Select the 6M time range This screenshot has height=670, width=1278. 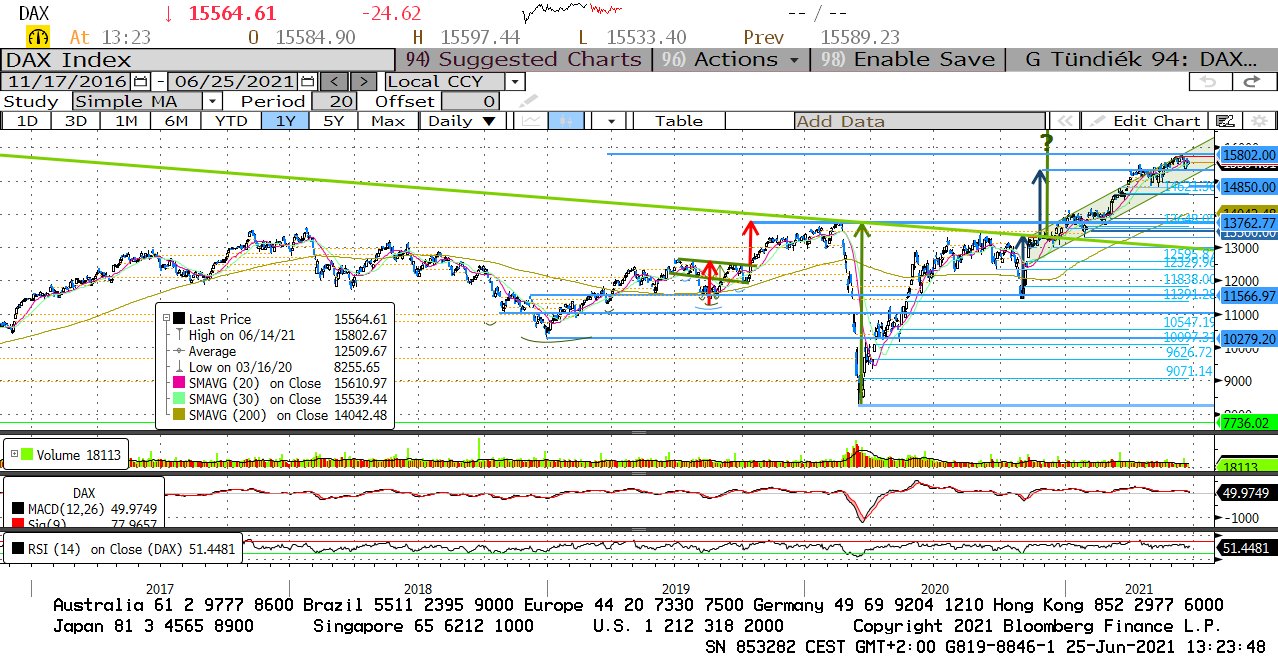(x=177, y=121)
